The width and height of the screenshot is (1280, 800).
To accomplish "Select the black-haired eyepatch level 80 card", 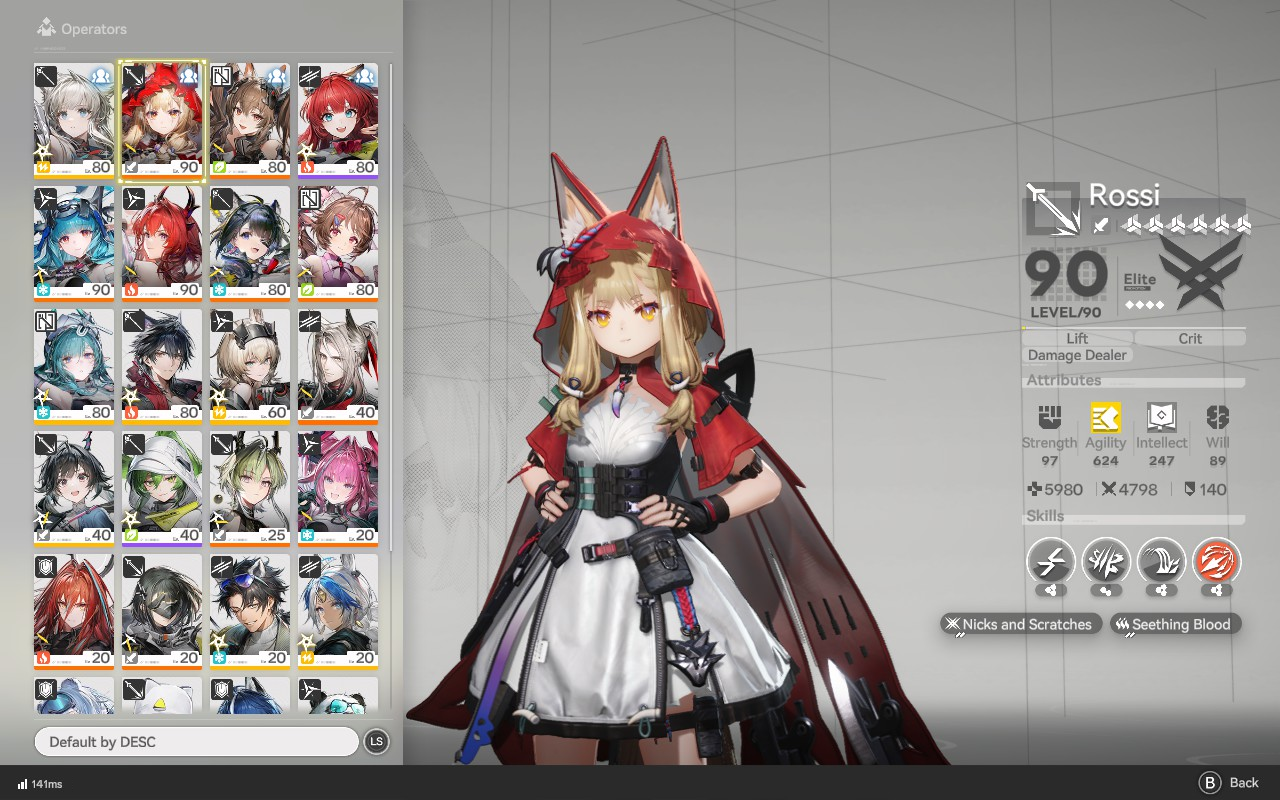I will pos(250,243).
